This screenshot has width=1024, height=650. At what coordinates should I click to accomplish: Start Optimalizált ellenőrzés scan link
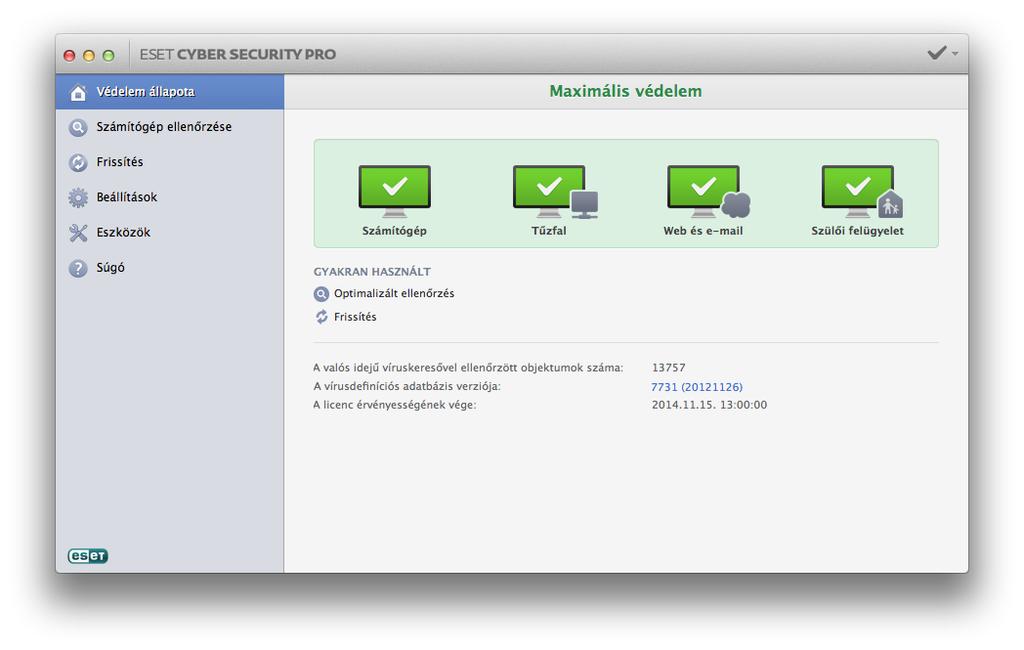394,294
